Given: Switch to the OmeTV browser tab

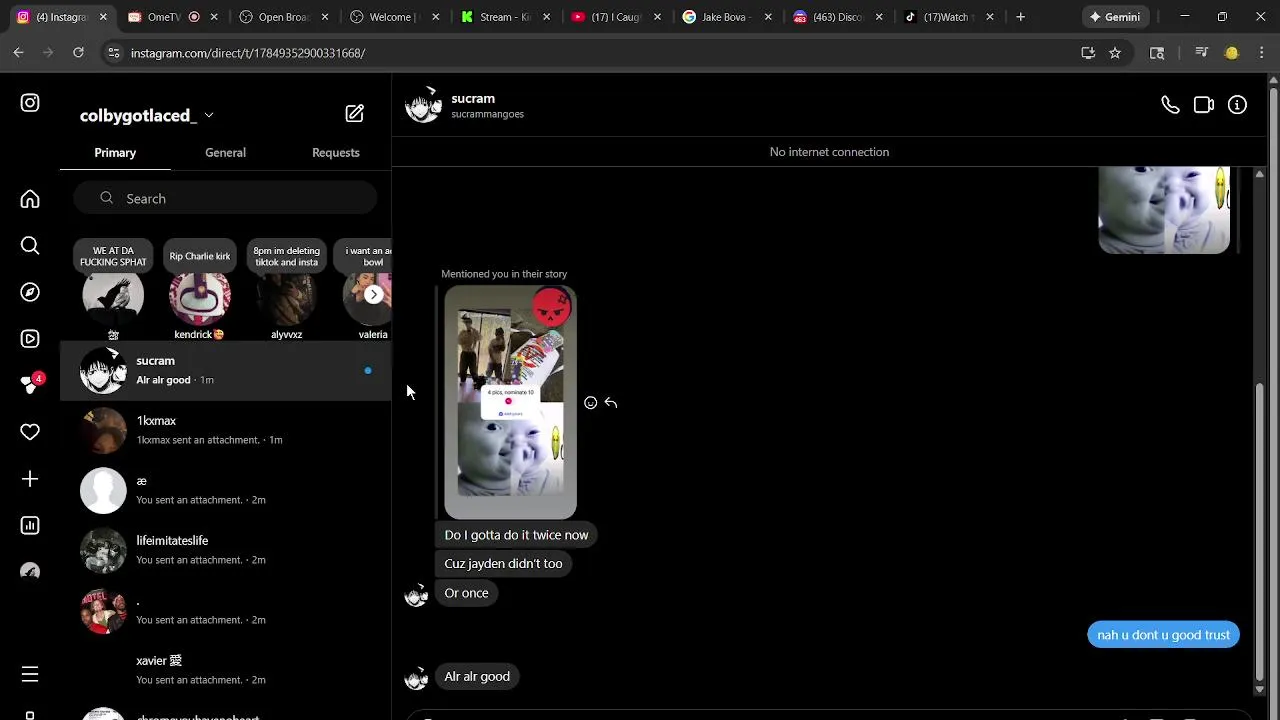Looking at the screenshot, I should coord(171,17).
